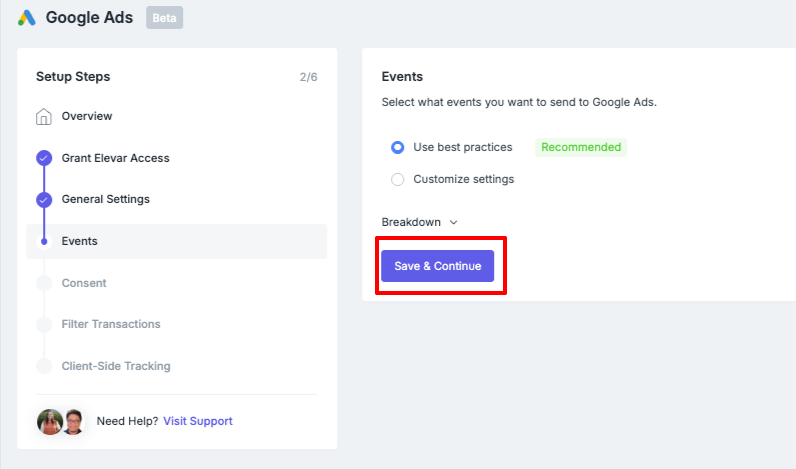
Task: Click the Save & Continue button
Action: tap(438, 266)
